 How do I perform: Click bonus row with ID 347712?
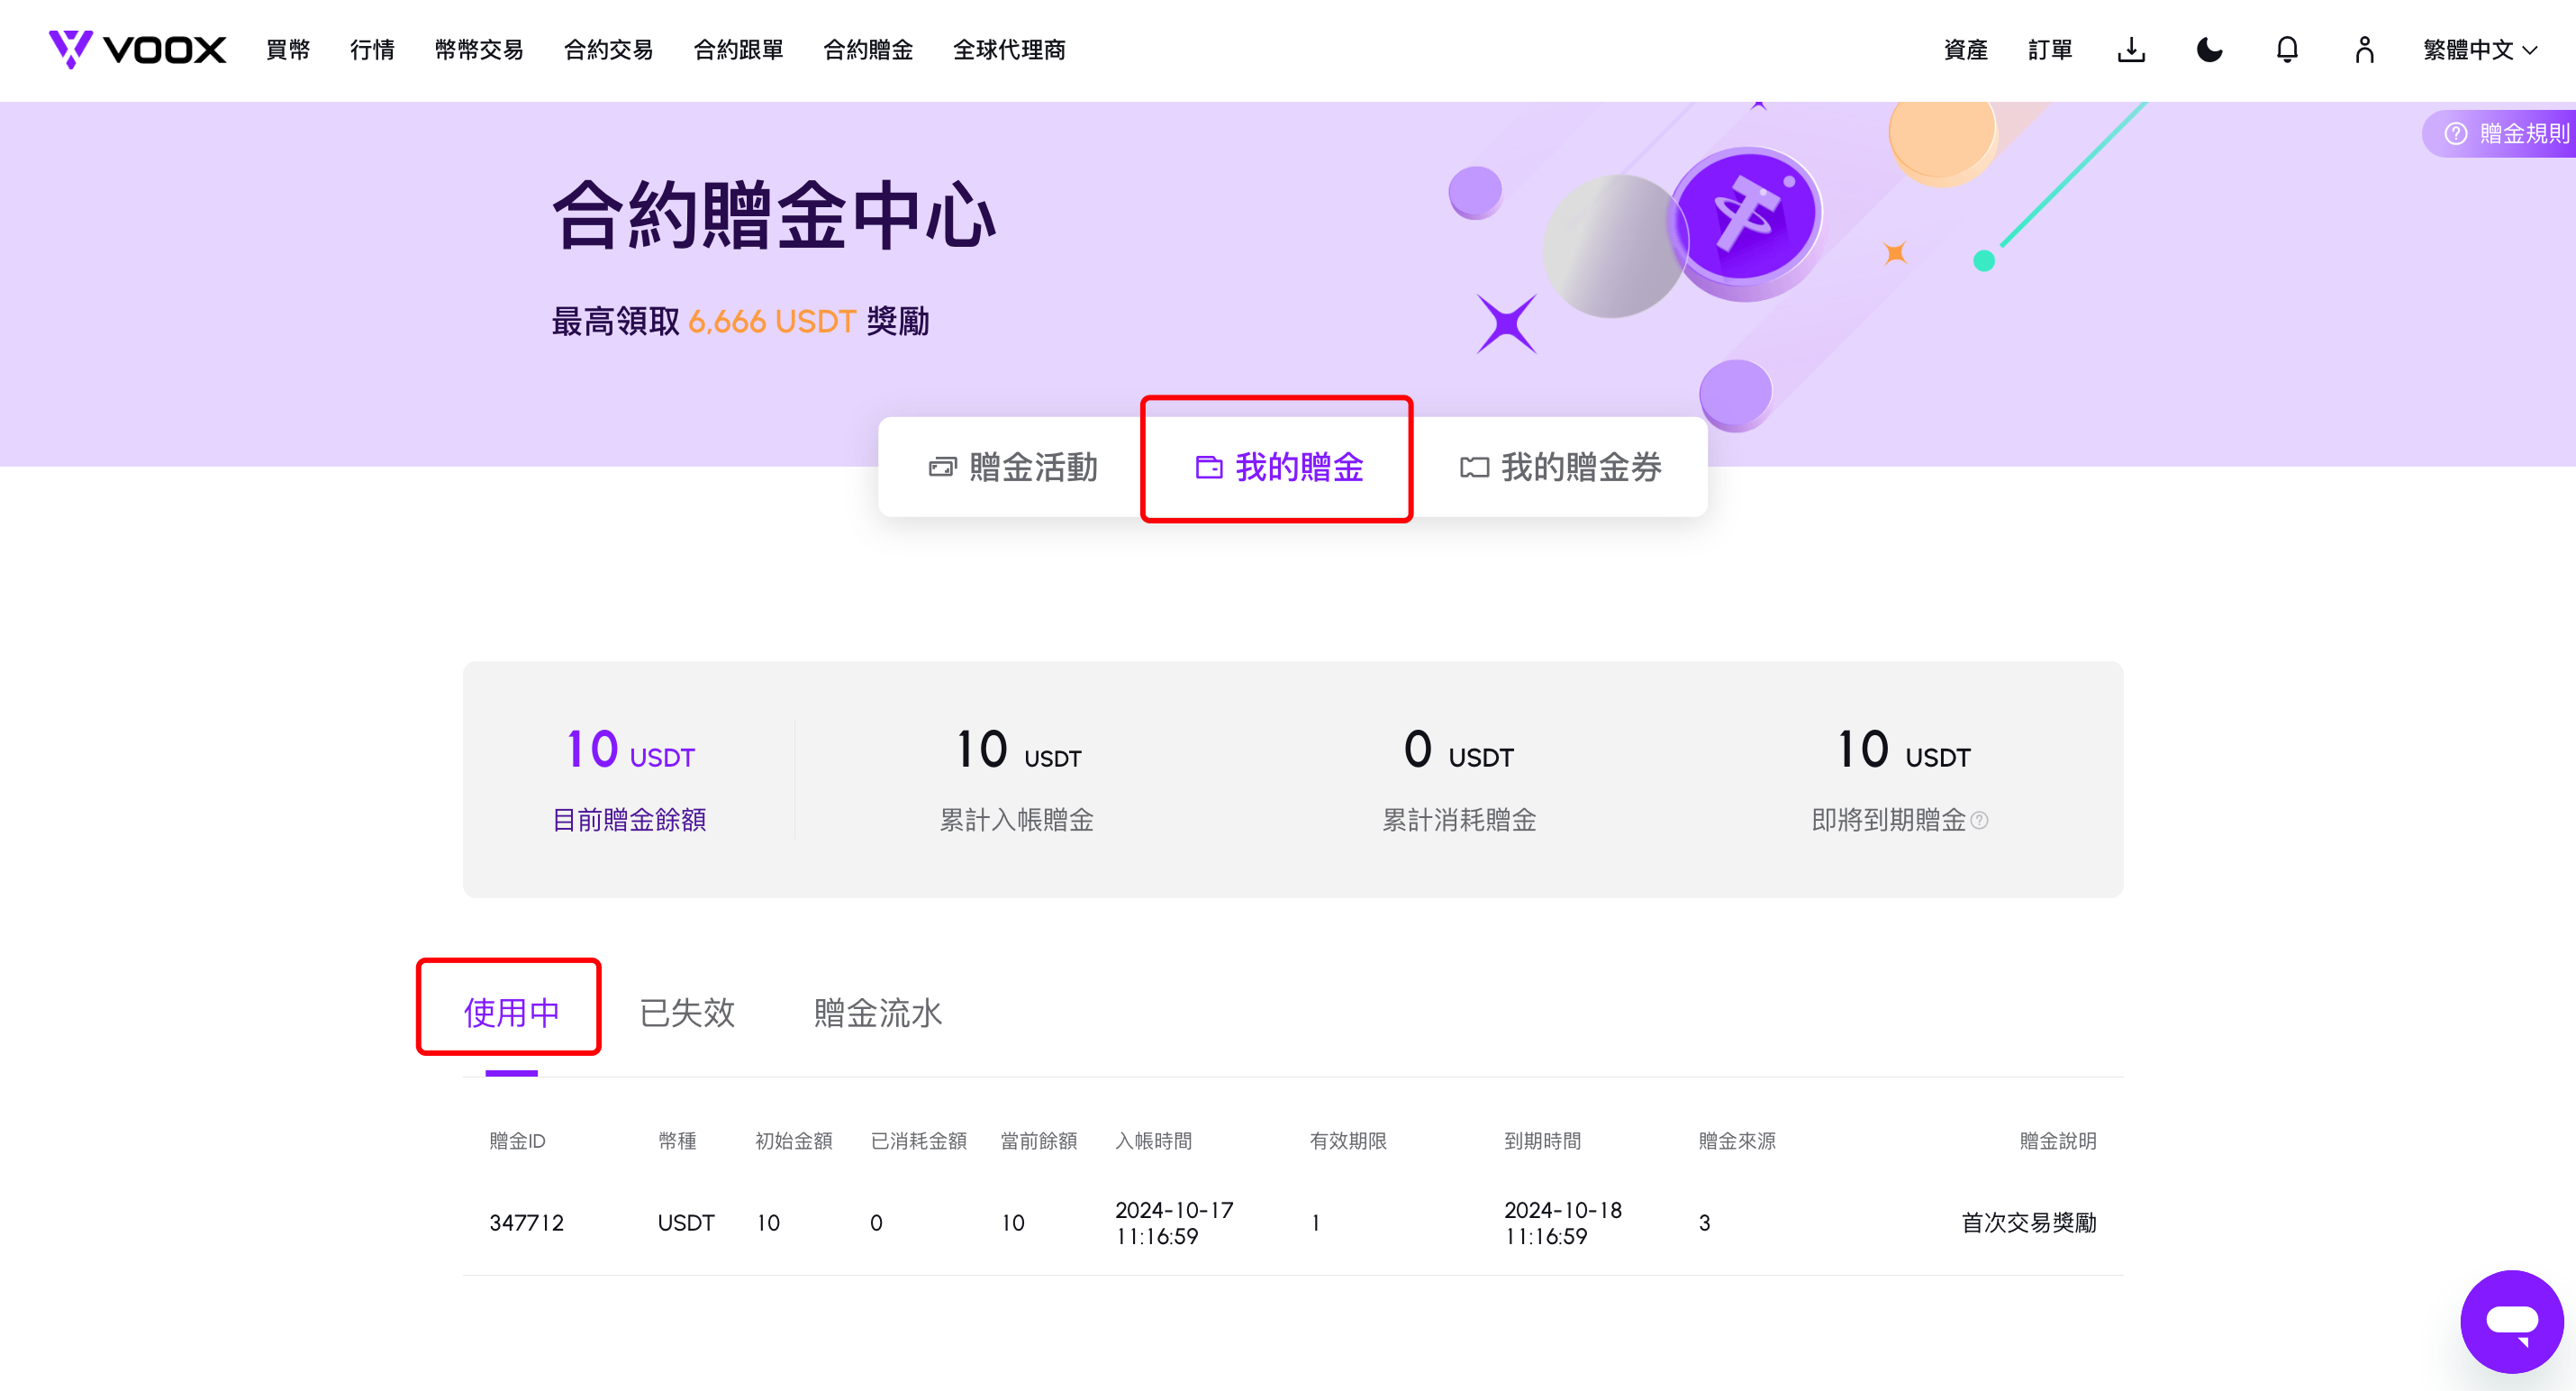[x=1292, y=1222]
